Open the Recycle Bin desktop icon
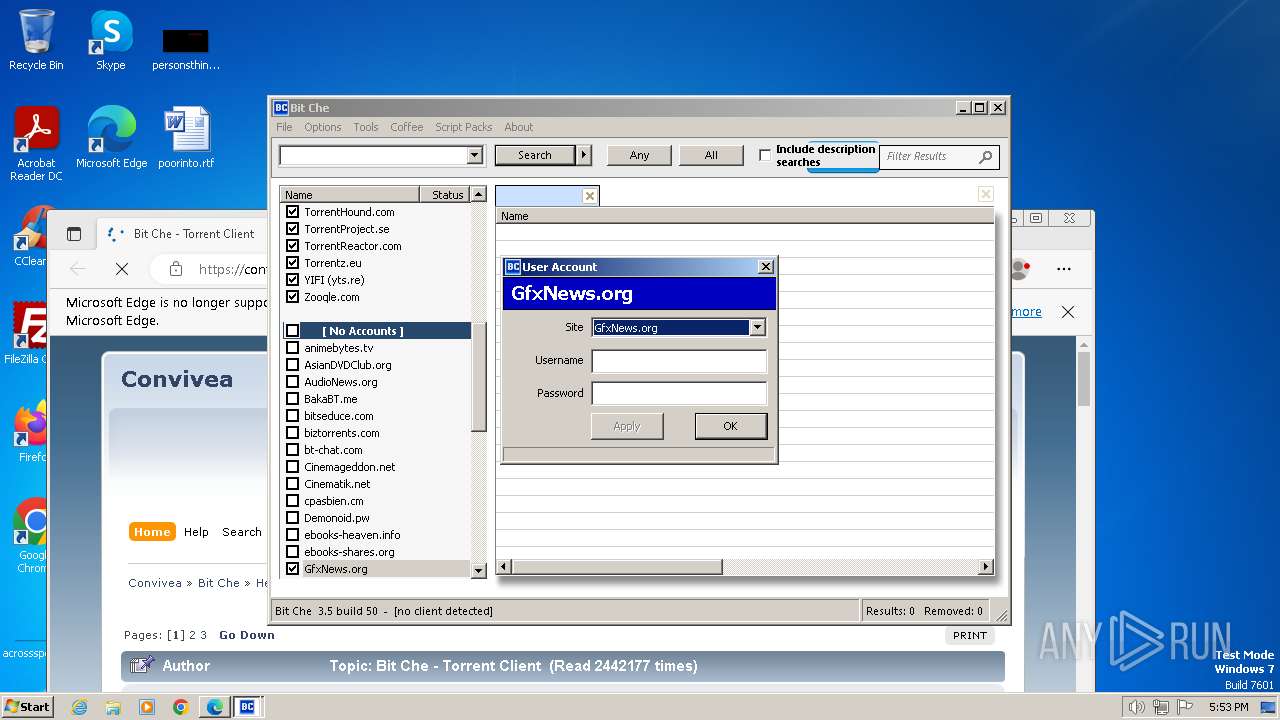The width and height of the screenshot is (1280, 720). pos(36,40)
